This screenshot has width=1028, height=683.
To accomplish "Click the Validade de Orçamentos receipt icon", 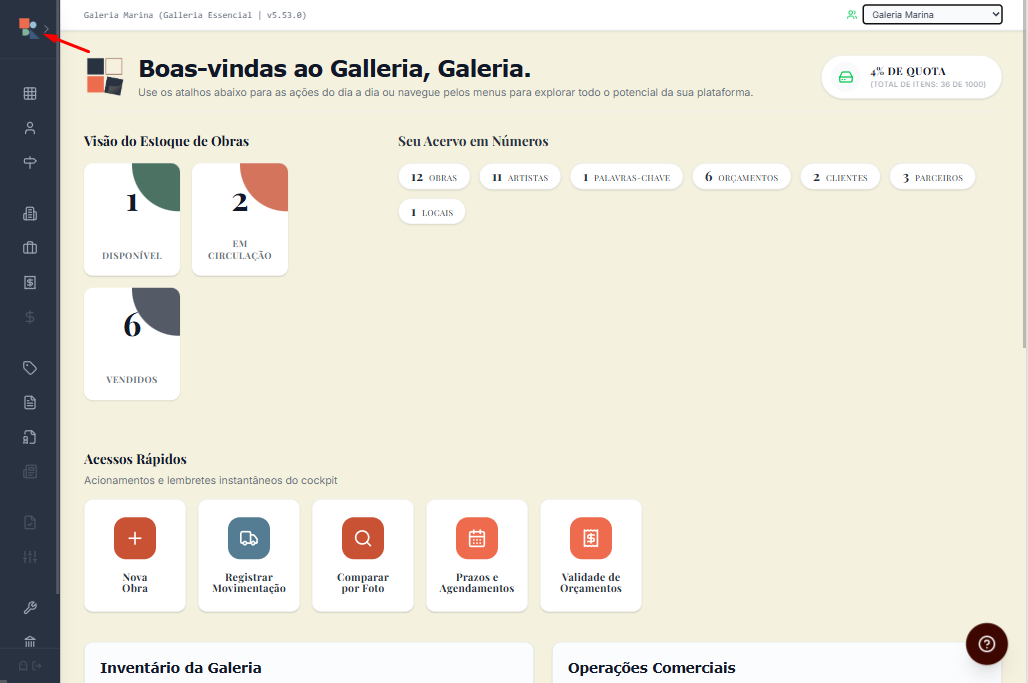I will pyautogui.click(x=591, y=538).
